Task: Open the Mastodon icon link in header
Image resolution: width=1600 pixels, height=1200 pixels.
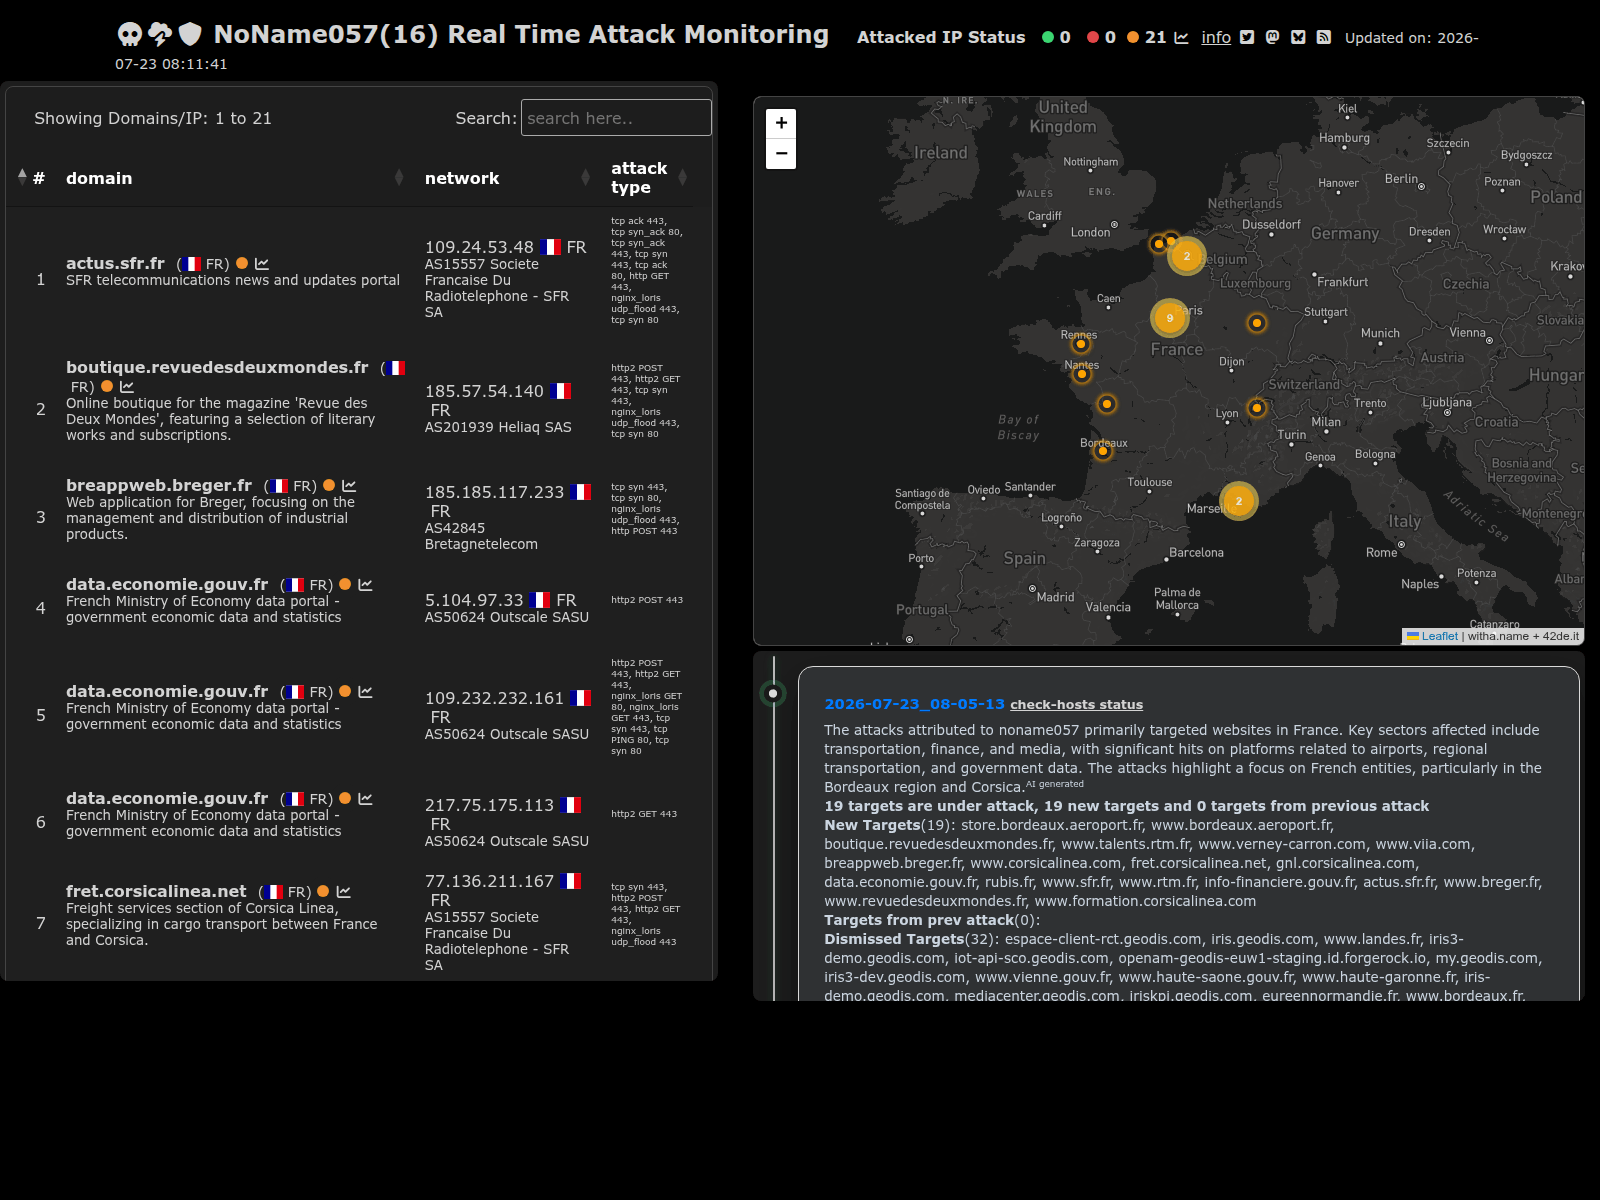Action: [1272, 38]
